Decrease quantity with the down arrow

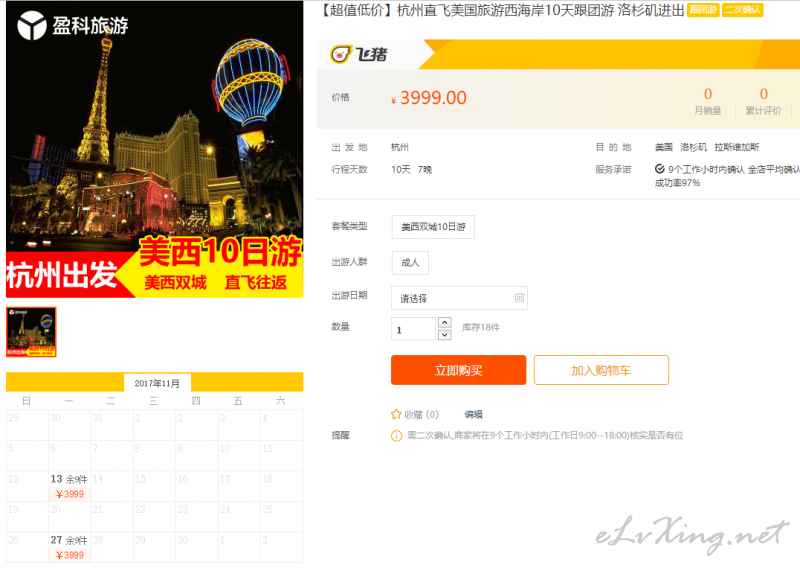tap(444, 335)
